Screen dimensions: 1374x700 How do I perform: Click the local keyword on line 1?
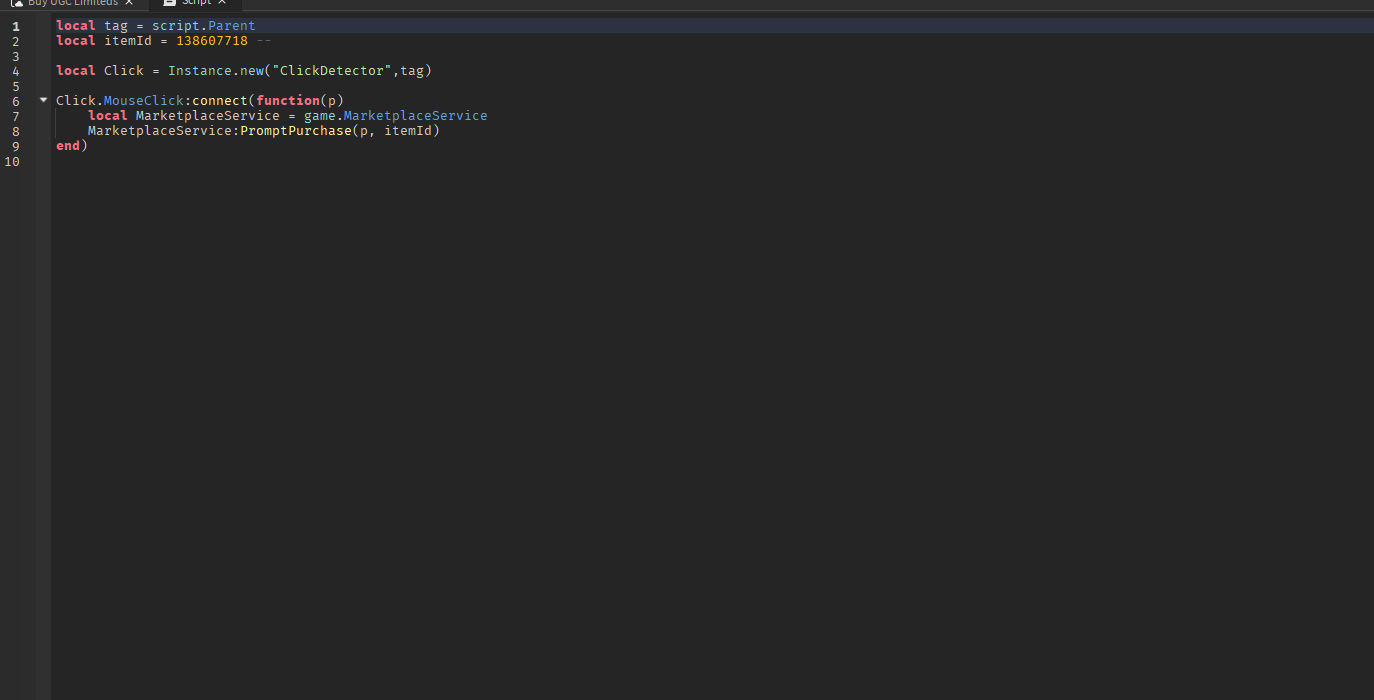(x=75, y=25)
